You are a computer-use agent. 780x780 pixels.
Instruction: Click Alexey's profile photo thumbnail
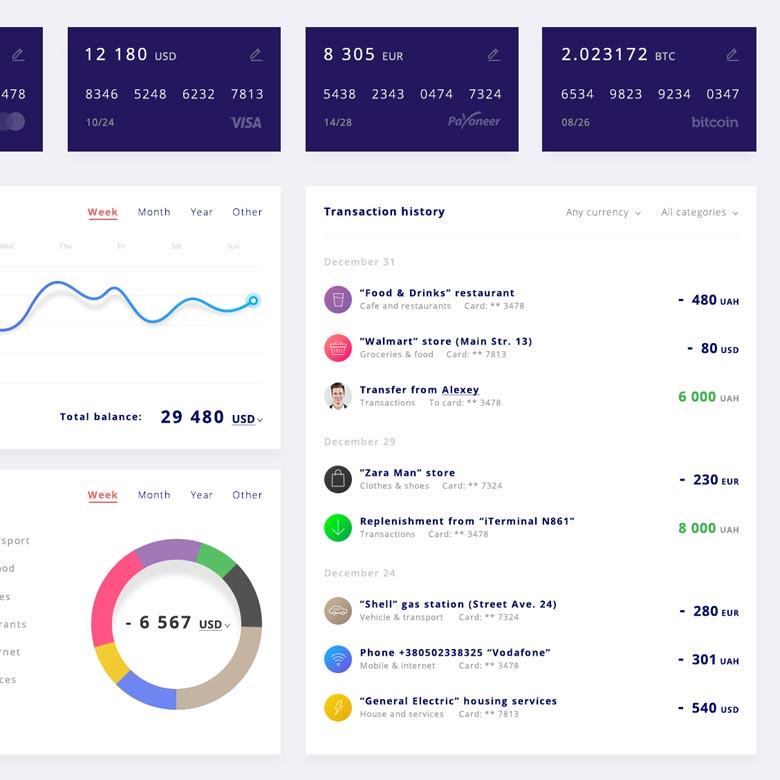tap(338, 396)
